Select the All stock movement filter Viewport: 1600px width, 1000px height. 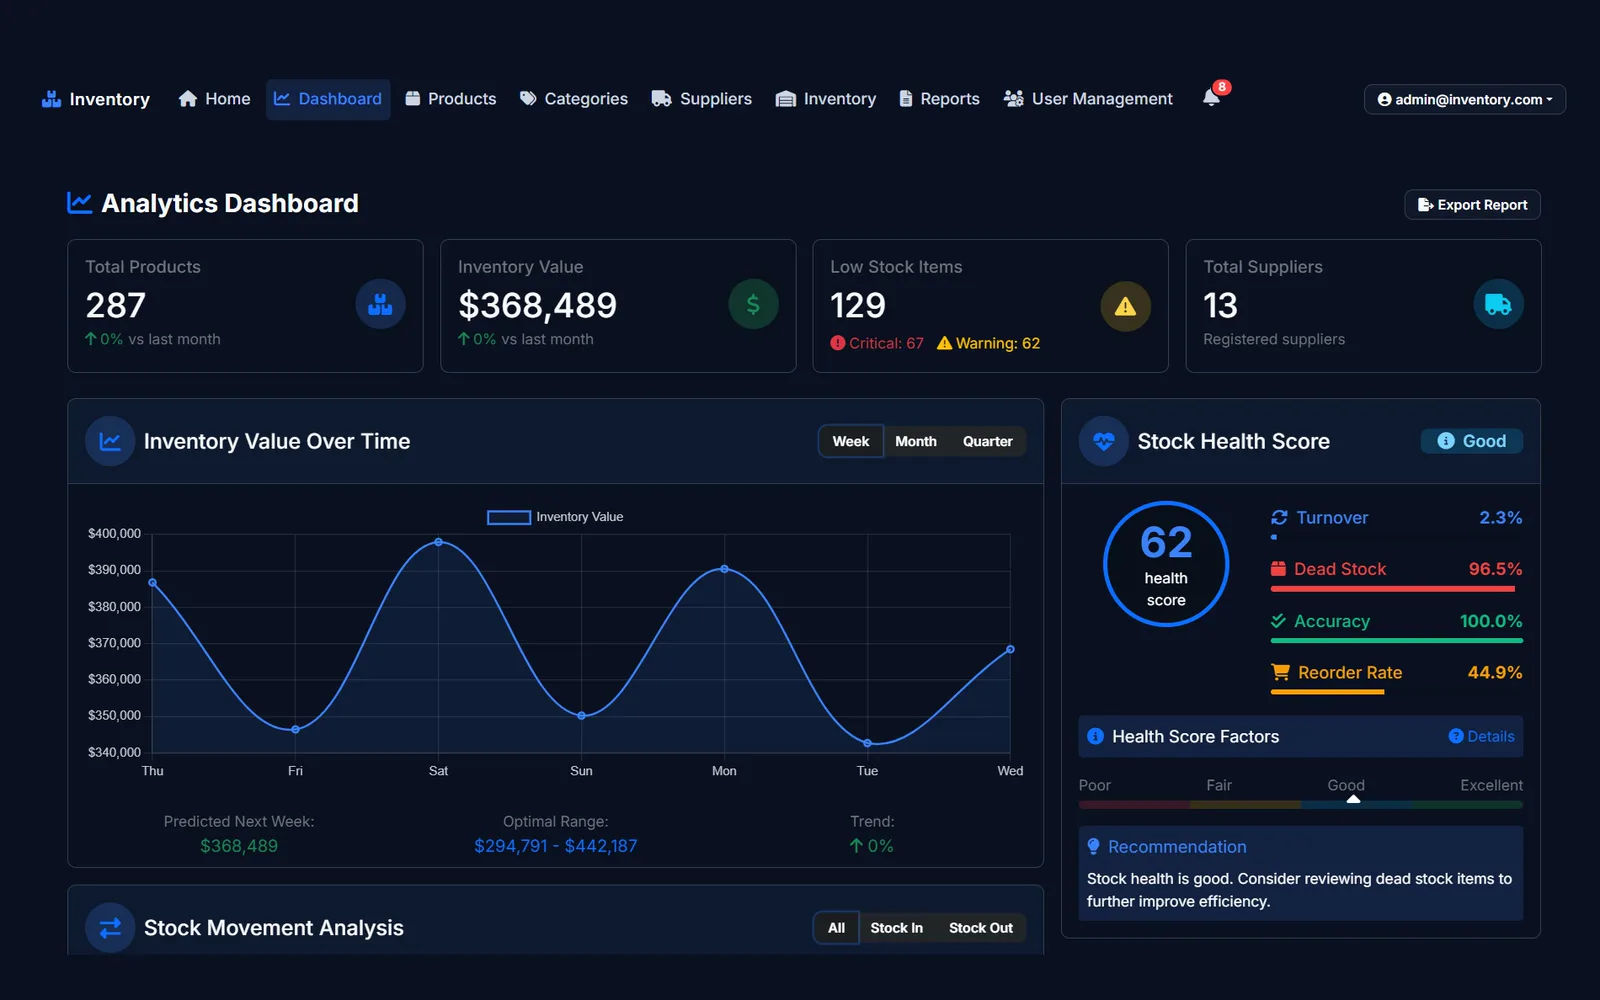click(x=836, y=928)
